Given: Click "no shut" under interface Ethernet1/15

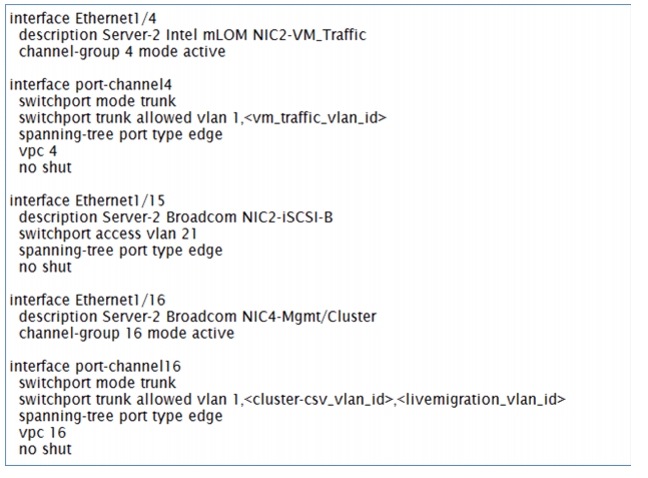Looking at the screenshot, I should tap(45, 267).
